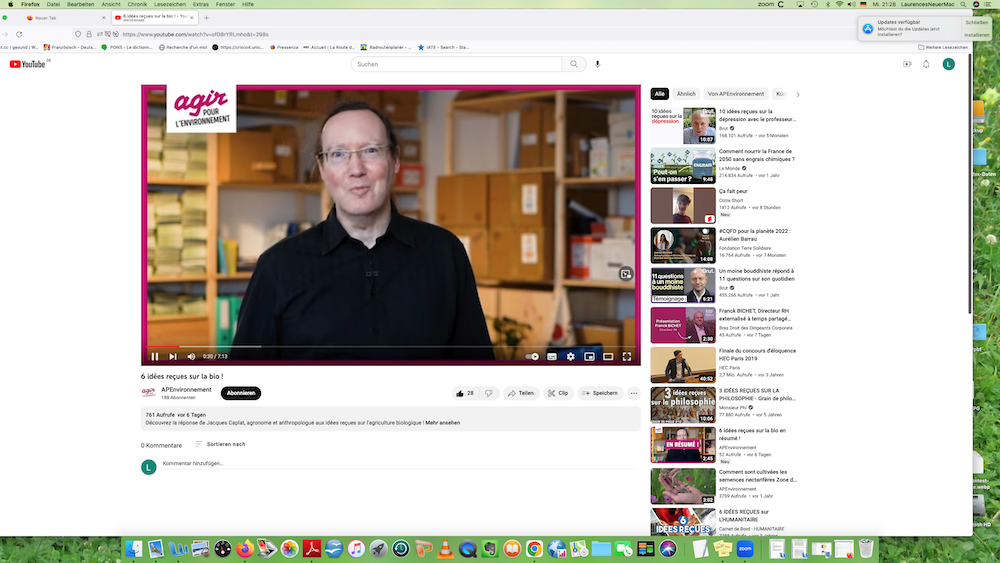This screenshot has height=563, width=1000.
Task: Click the Teilen share button
Action: 521,393
